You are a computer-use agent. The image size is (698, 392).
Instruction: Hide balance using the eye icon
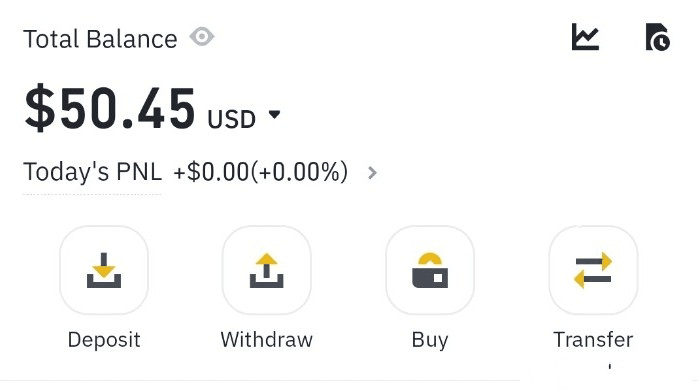202,36
